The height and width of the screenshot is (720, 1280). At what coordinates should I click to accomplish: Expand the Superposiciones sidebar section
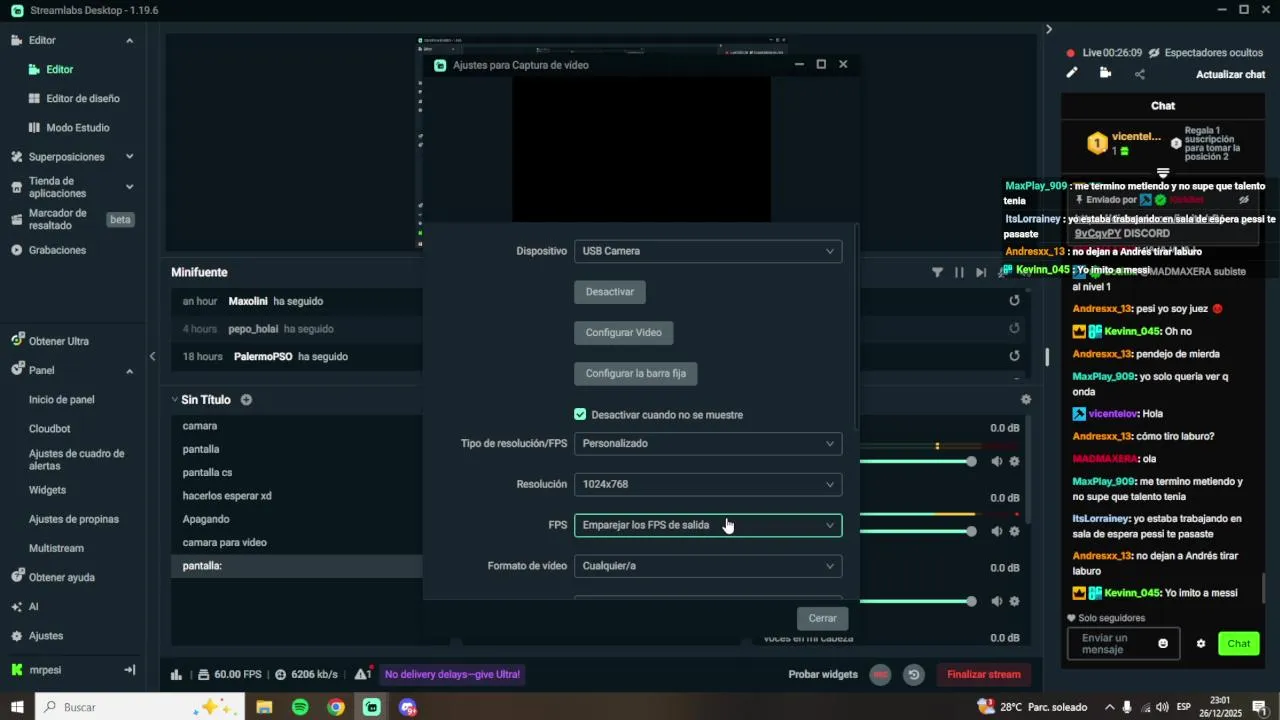pyautogui.click(x=130, y=157)
